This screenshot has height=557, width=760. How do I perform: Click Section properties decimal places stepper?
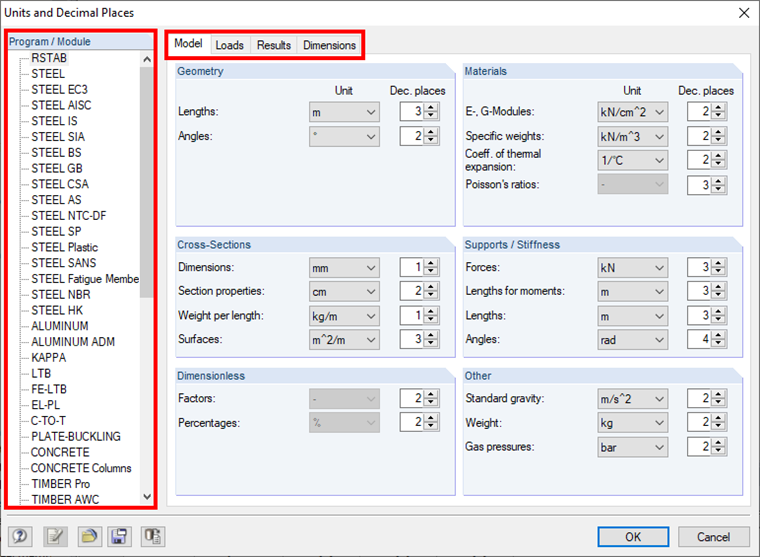pos(431,291)
